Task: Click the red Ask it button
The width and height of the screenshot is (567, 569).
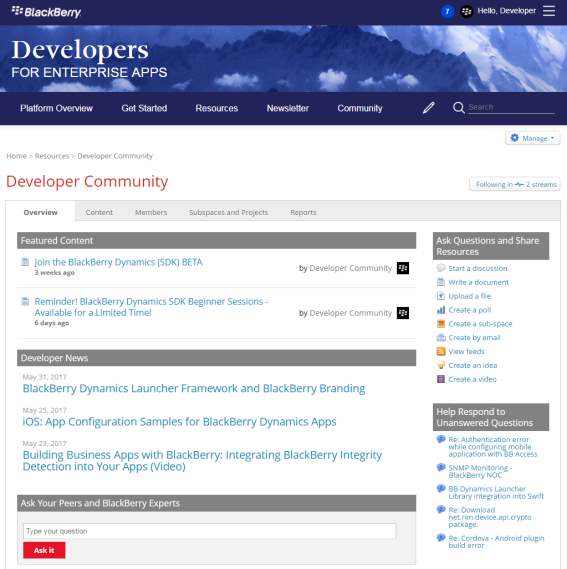Action: [x=44, y=550]
